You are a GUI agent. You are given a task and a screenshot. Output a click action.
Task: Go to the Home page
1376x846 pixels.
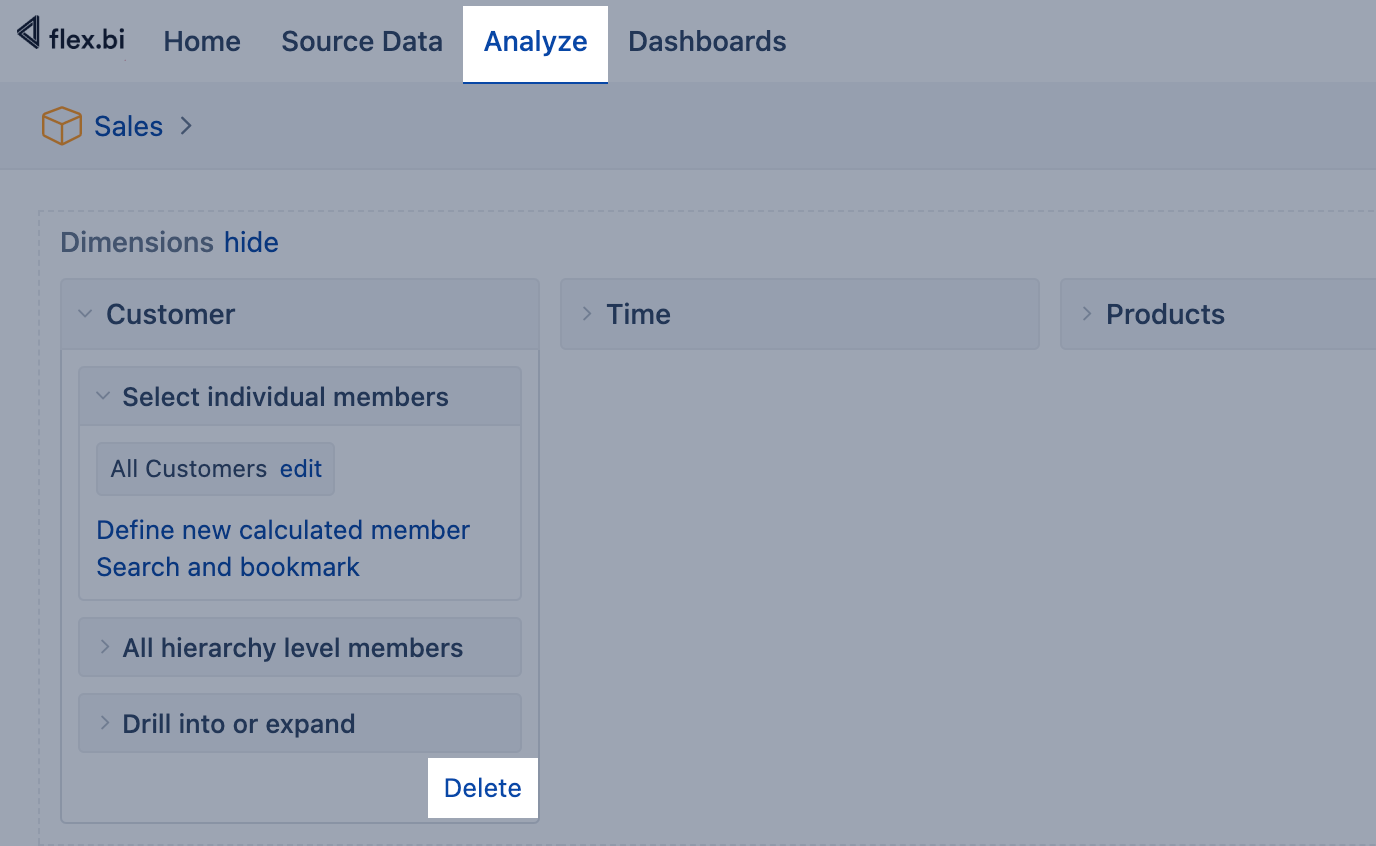click(202, 42)
